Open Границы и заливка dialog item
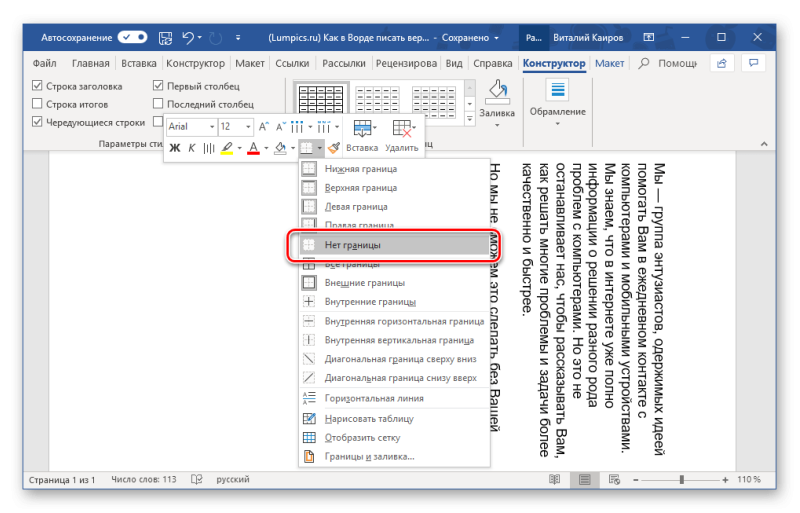Image resolution: width=800 pixels, height=513 pixels. point(394,456)
